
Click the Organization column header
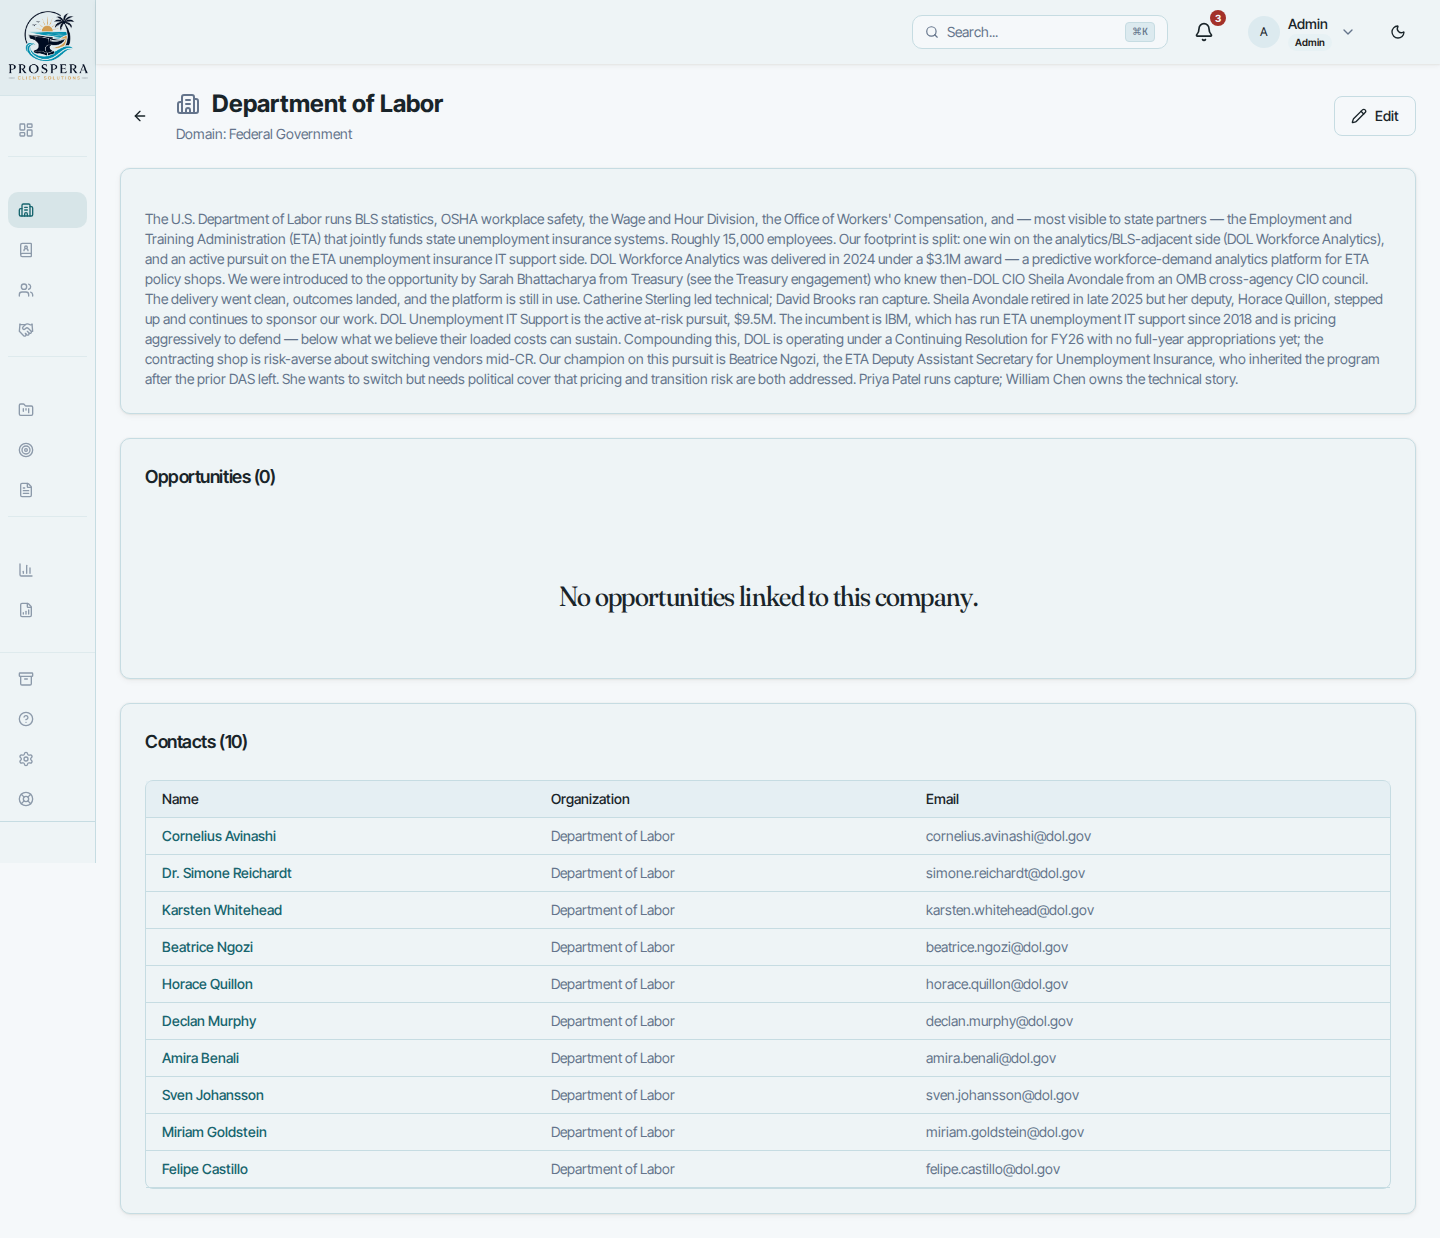click(590, 799)
